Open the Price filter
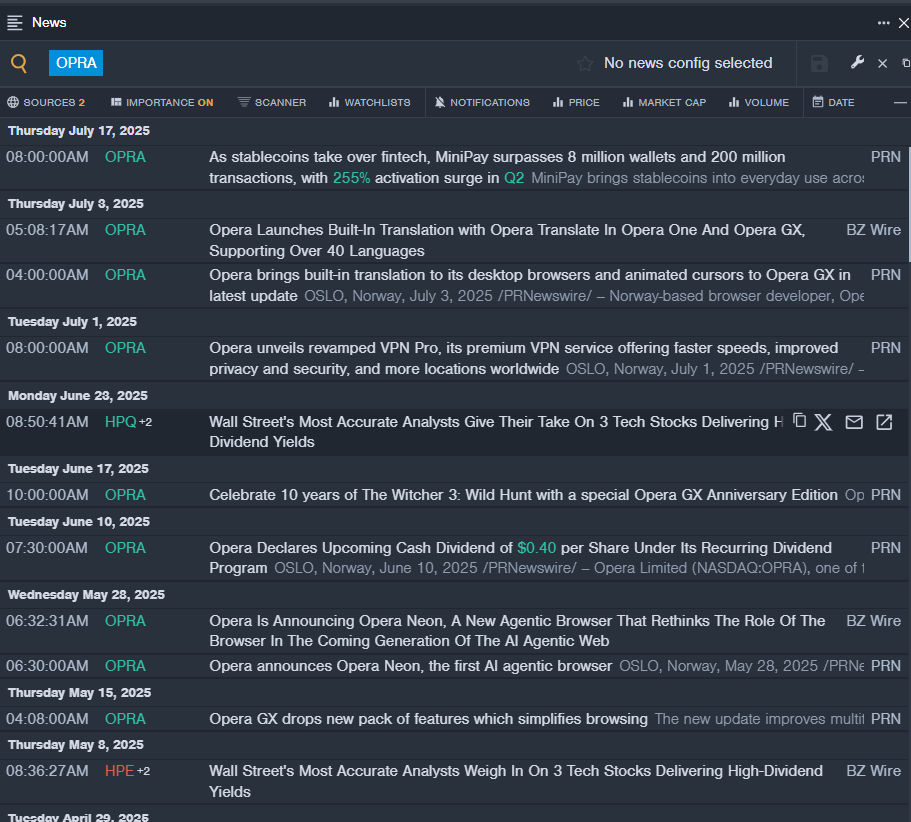Image resolution: width=911 pixels, height=822 pixels. pos(576,102)
